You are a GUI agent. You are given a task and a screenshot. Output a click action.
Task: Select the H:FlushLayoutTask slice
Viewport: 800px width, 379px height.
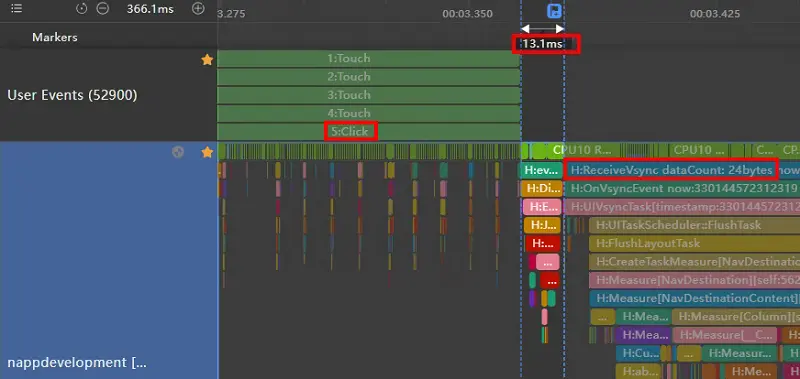pyautogui.click(x=694, y=243)
